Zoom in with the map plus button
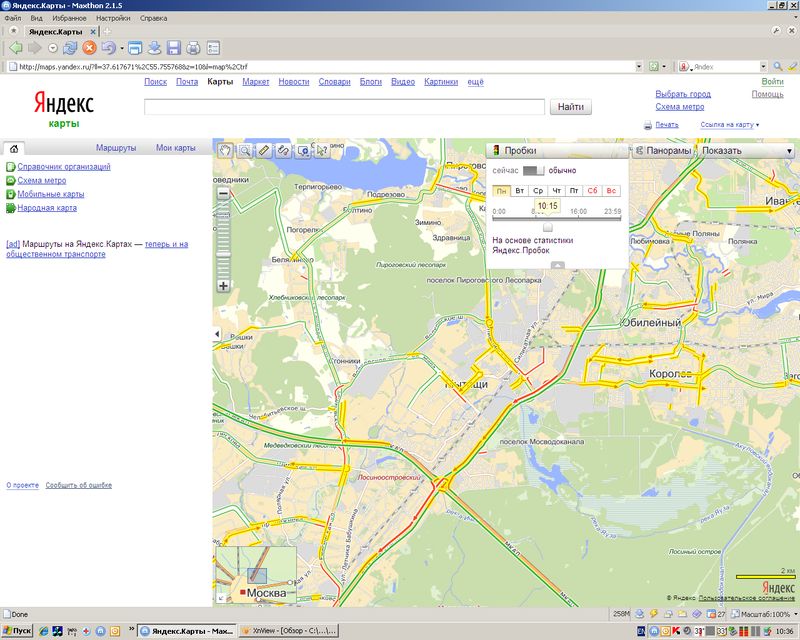The image size is (800, 640). pos(223,286)
